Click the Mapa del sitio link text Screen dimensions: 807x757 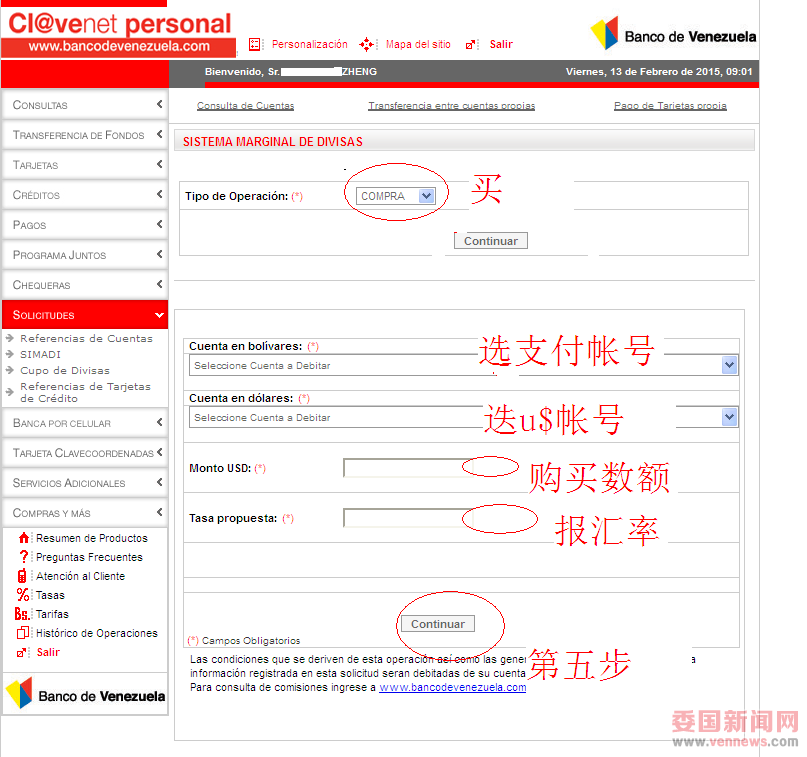[418, 44]
